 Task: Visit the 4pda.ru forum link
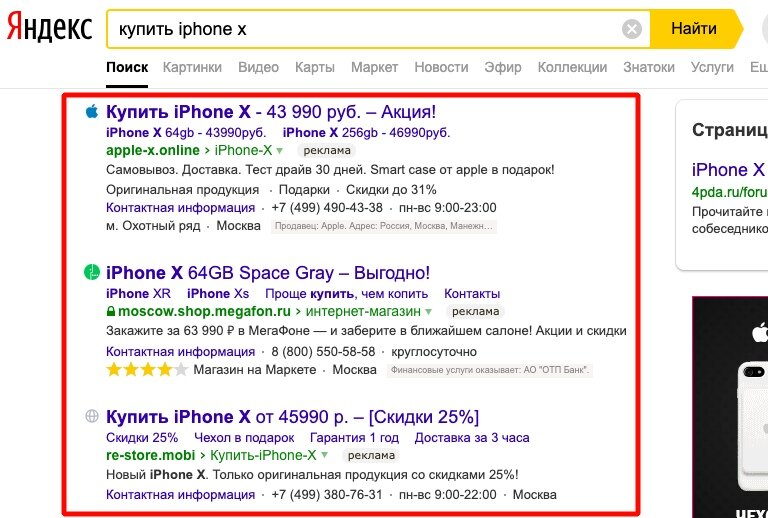point(729,192)
